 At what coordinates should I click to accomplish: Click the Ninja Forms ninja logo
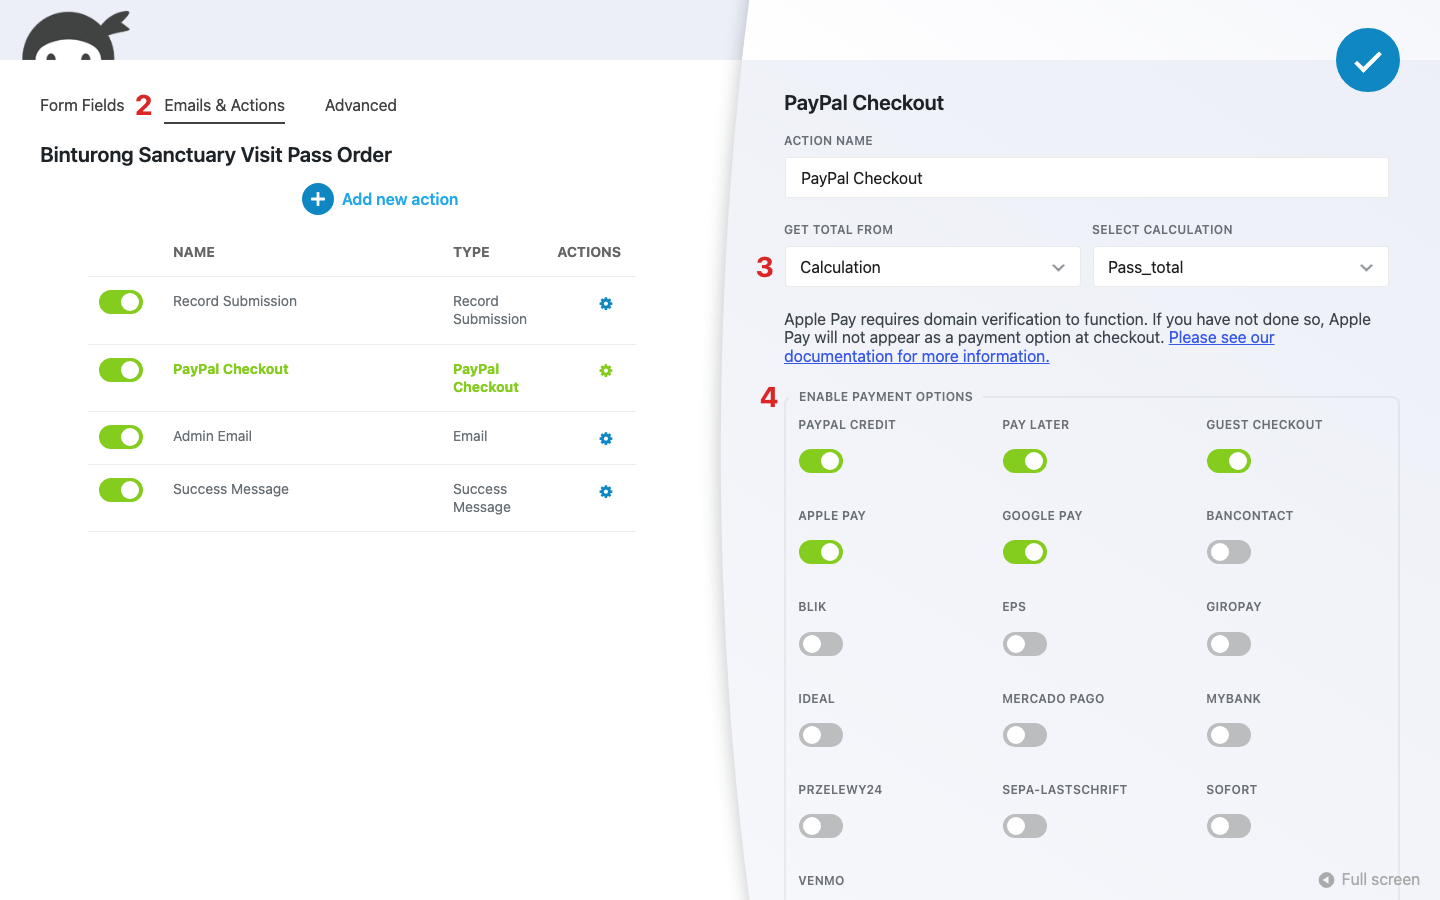click(x=76, y=36)
